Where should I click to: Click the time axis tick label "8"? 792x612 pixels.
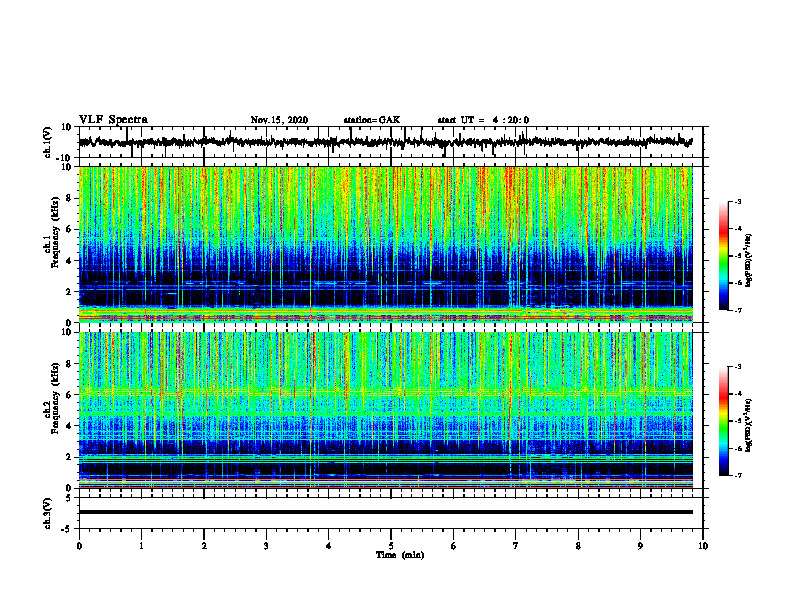click(578, 546)
